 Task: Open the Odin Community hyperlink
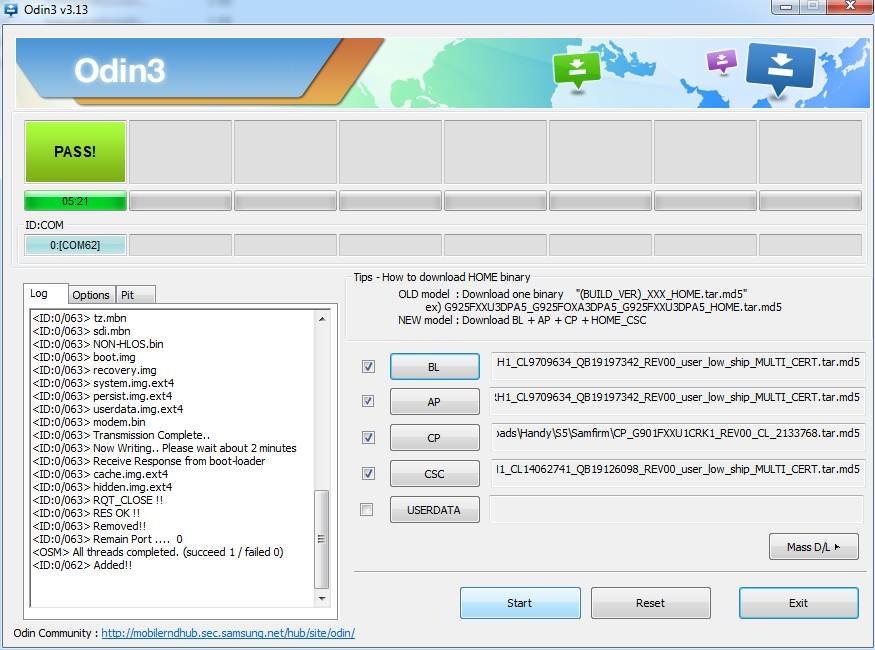tap(228, 633)
